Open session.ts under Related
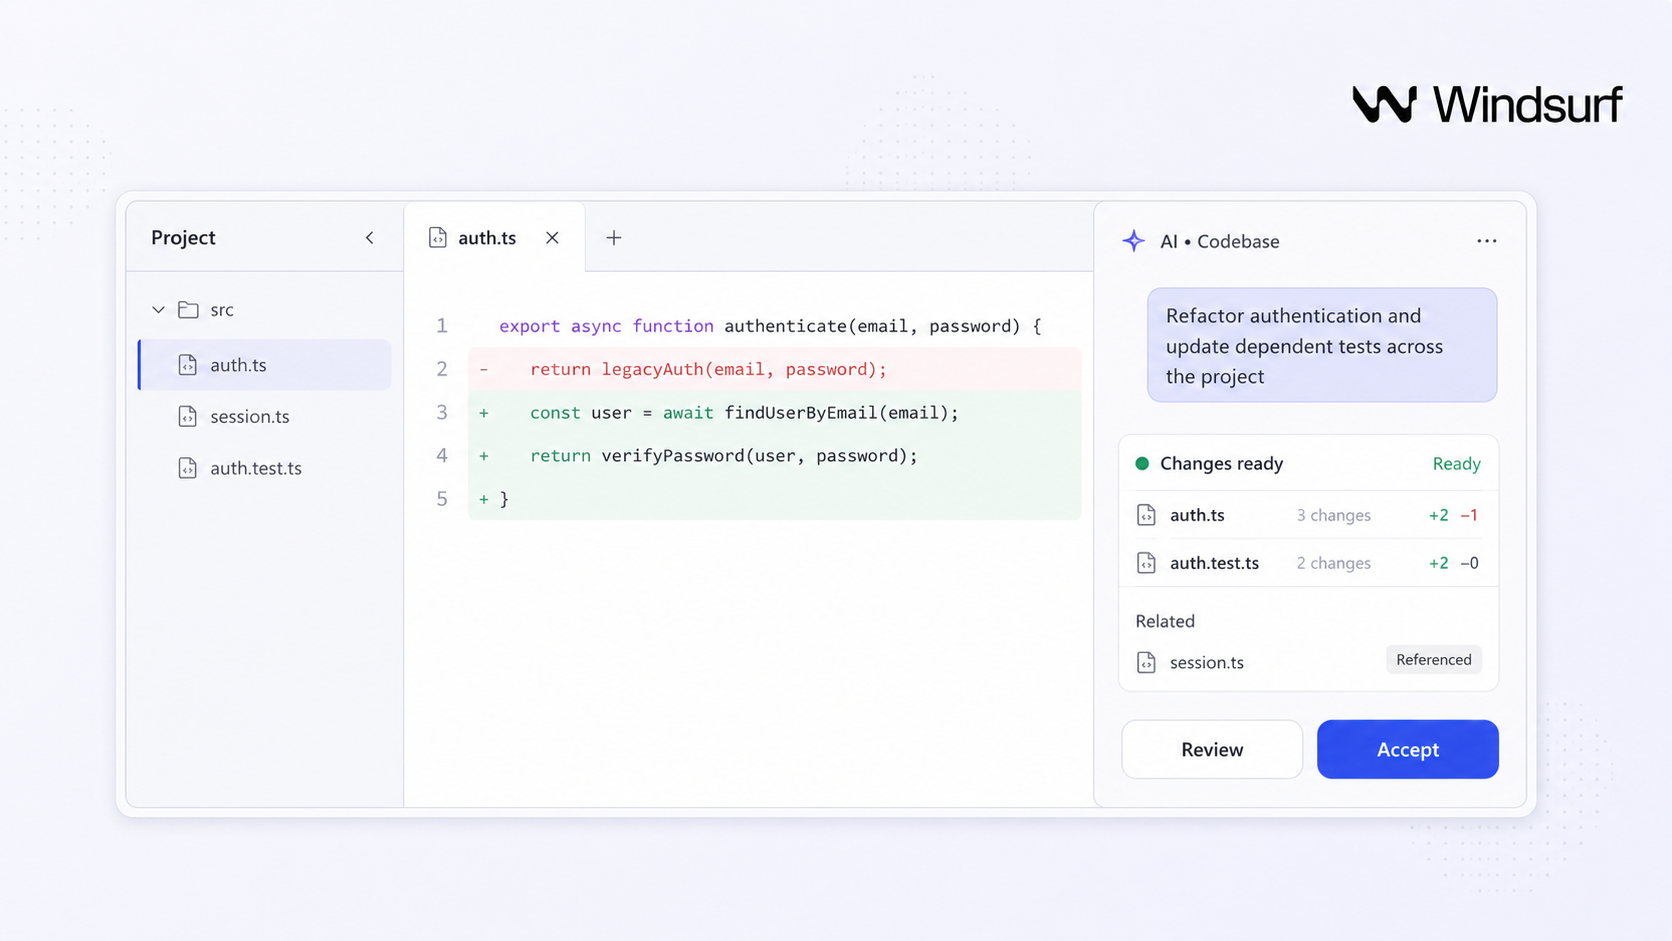This screenshot has height=941, width=1672. [x=1206, y=662]
